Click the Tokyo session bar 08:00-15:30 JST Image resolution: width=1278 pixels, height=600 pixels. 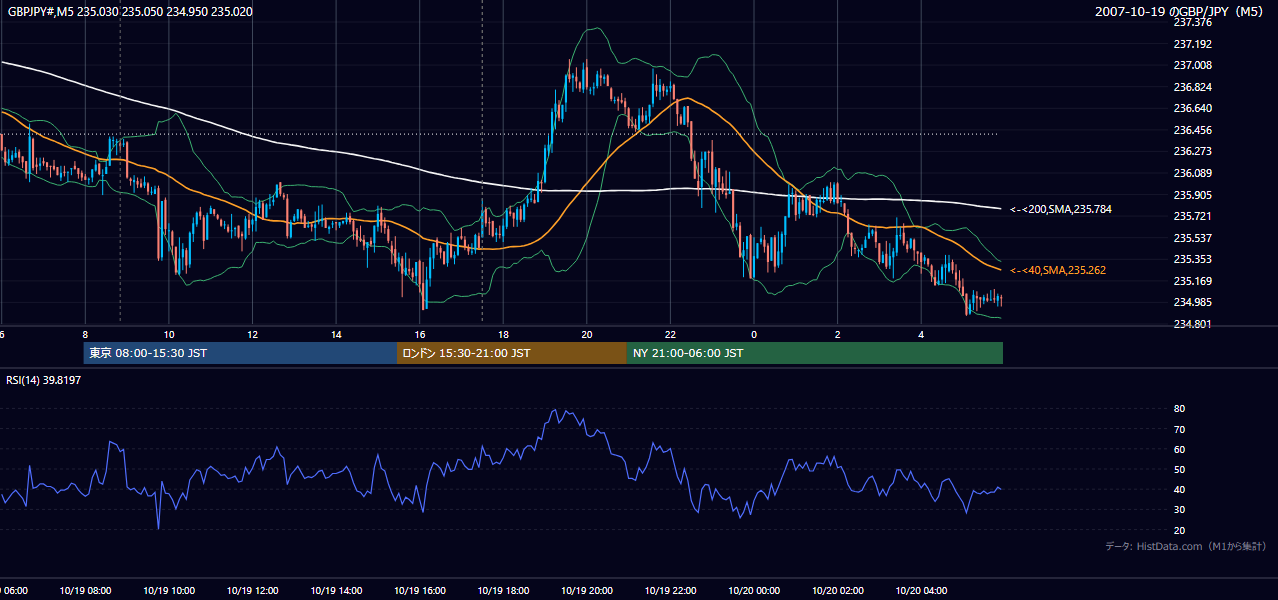tap(240, 353)
